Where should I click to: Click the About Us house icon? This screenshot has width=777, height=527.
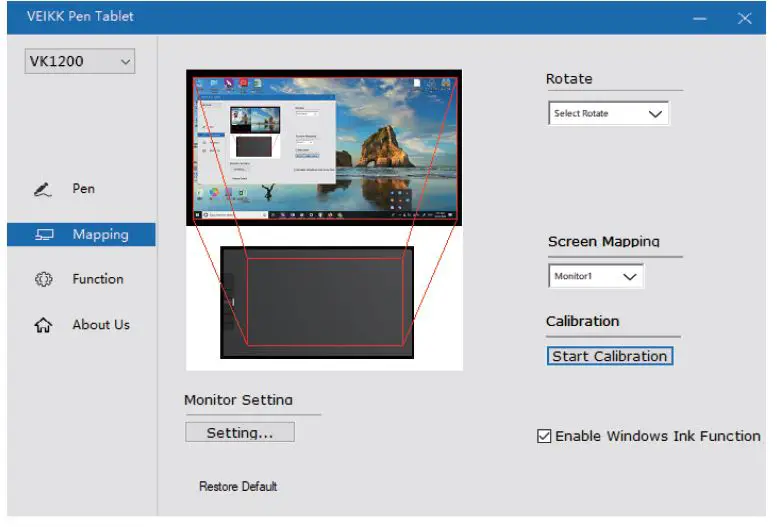[43, 325]
